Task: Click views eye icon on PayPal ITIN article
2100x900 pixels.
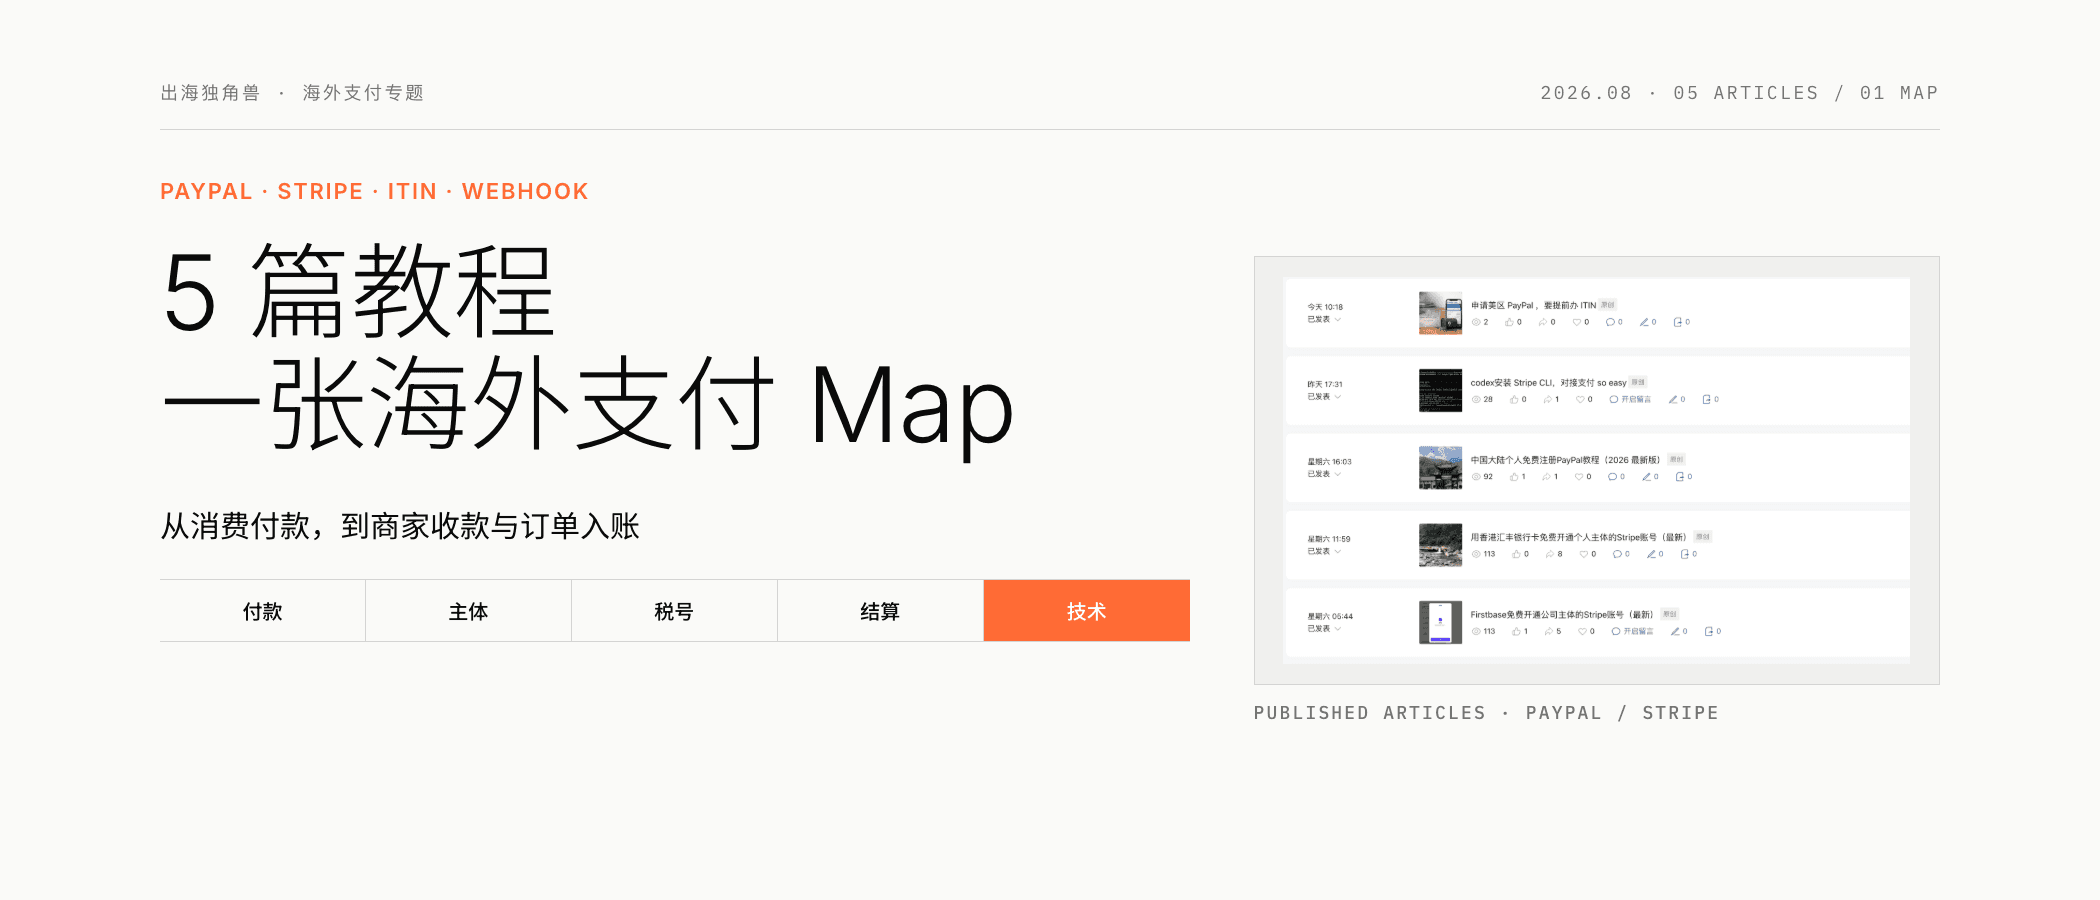Action: (1476, 322)
